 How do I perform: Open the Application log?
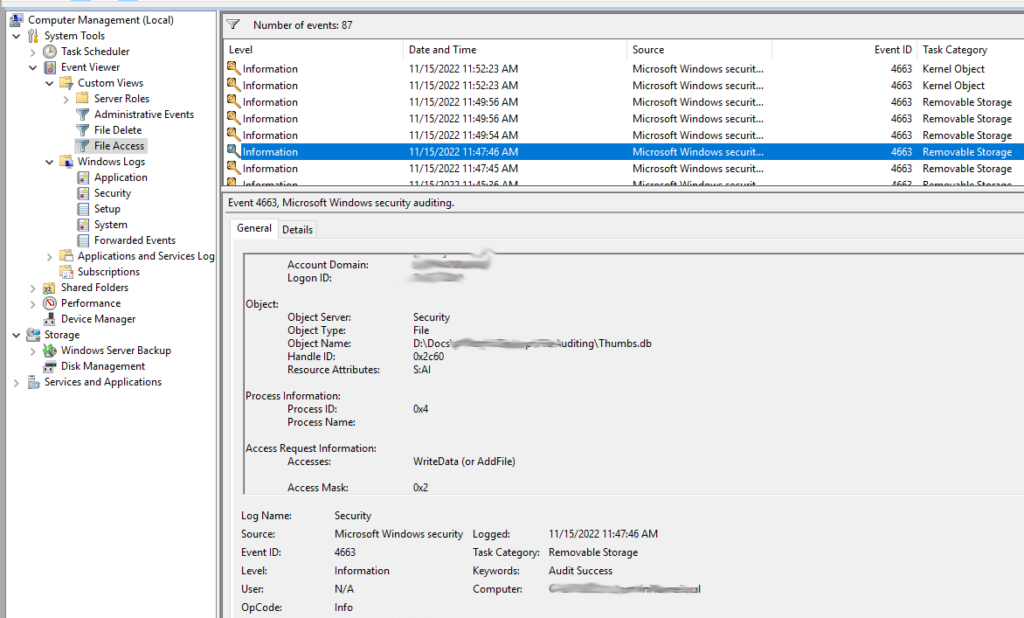pos(120,177)
